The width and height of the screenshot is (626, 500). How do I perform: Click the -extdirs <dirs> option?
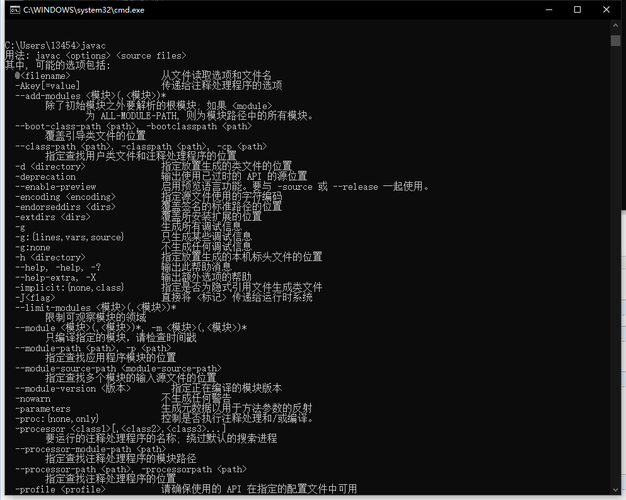(x=53, y=217)
